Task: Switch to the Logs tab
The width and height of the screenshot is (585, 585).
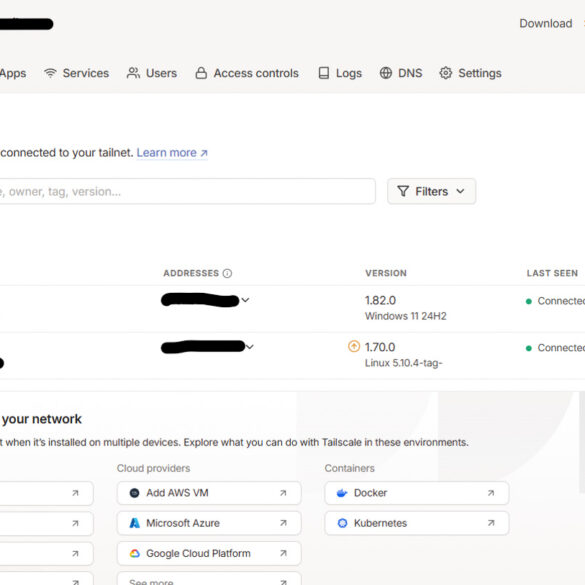Action: (340, 73)
